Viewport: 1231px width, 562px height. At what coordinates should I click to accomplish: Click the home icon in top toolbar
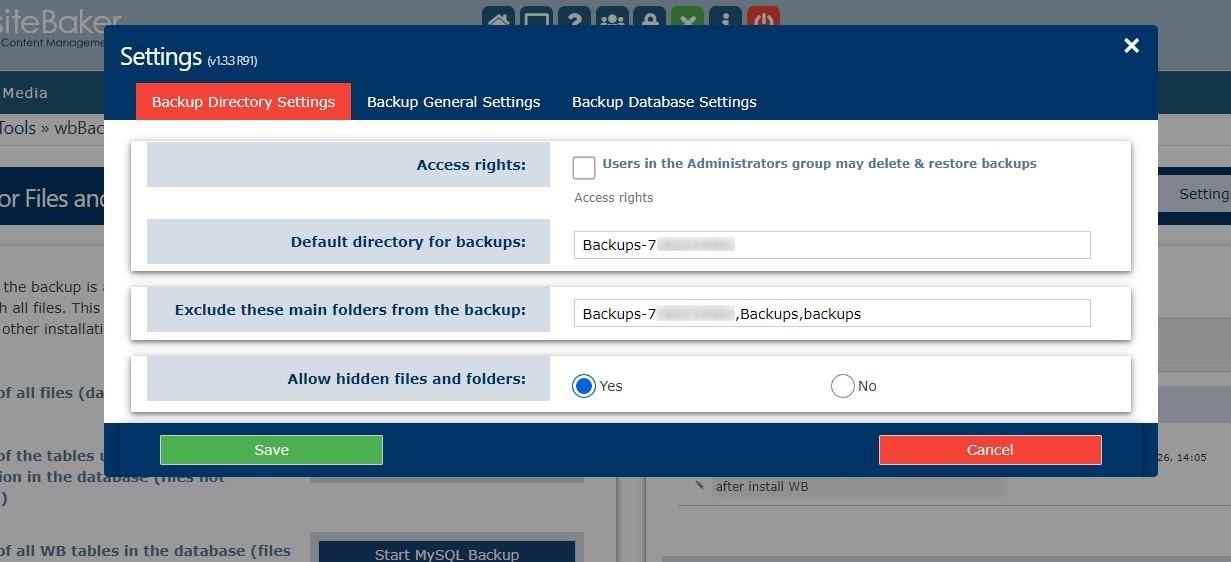click(498, 18)
